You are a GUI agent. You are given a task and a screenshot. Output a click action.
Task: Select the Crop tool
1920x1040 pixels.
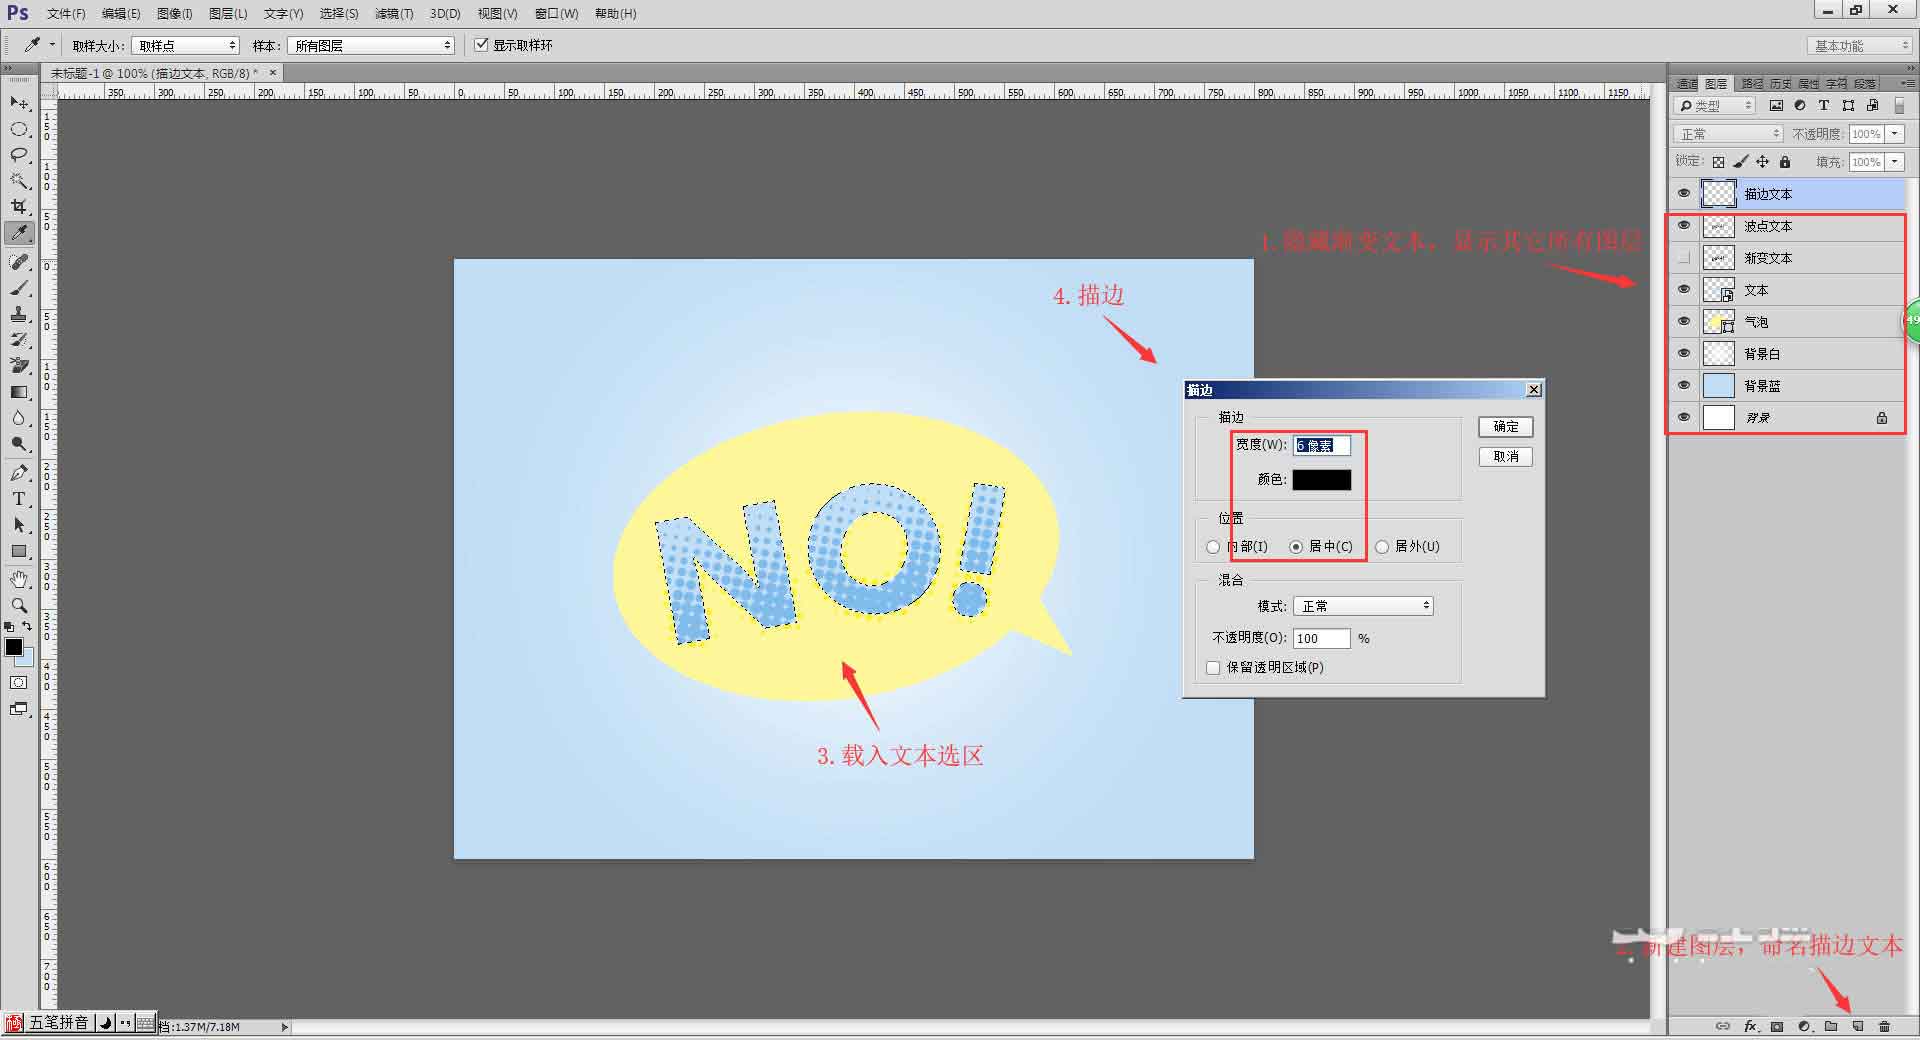click(x=19, y=207)
